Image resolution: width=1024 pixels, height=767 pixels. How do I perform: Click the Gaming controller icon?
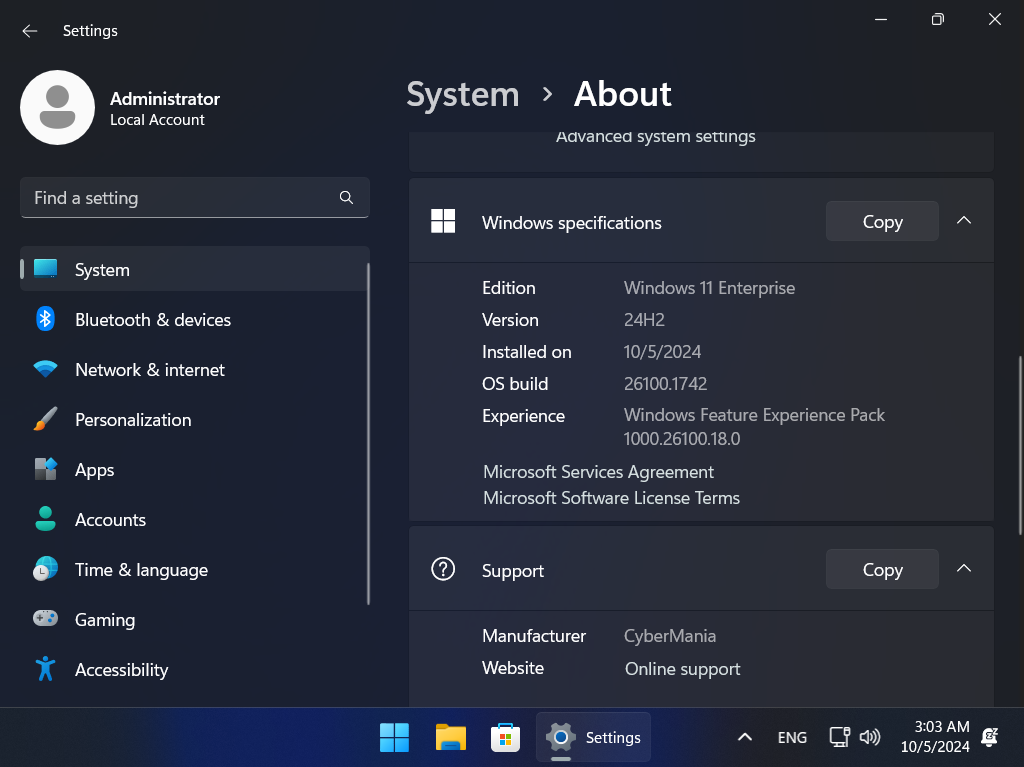click(45, 619)
